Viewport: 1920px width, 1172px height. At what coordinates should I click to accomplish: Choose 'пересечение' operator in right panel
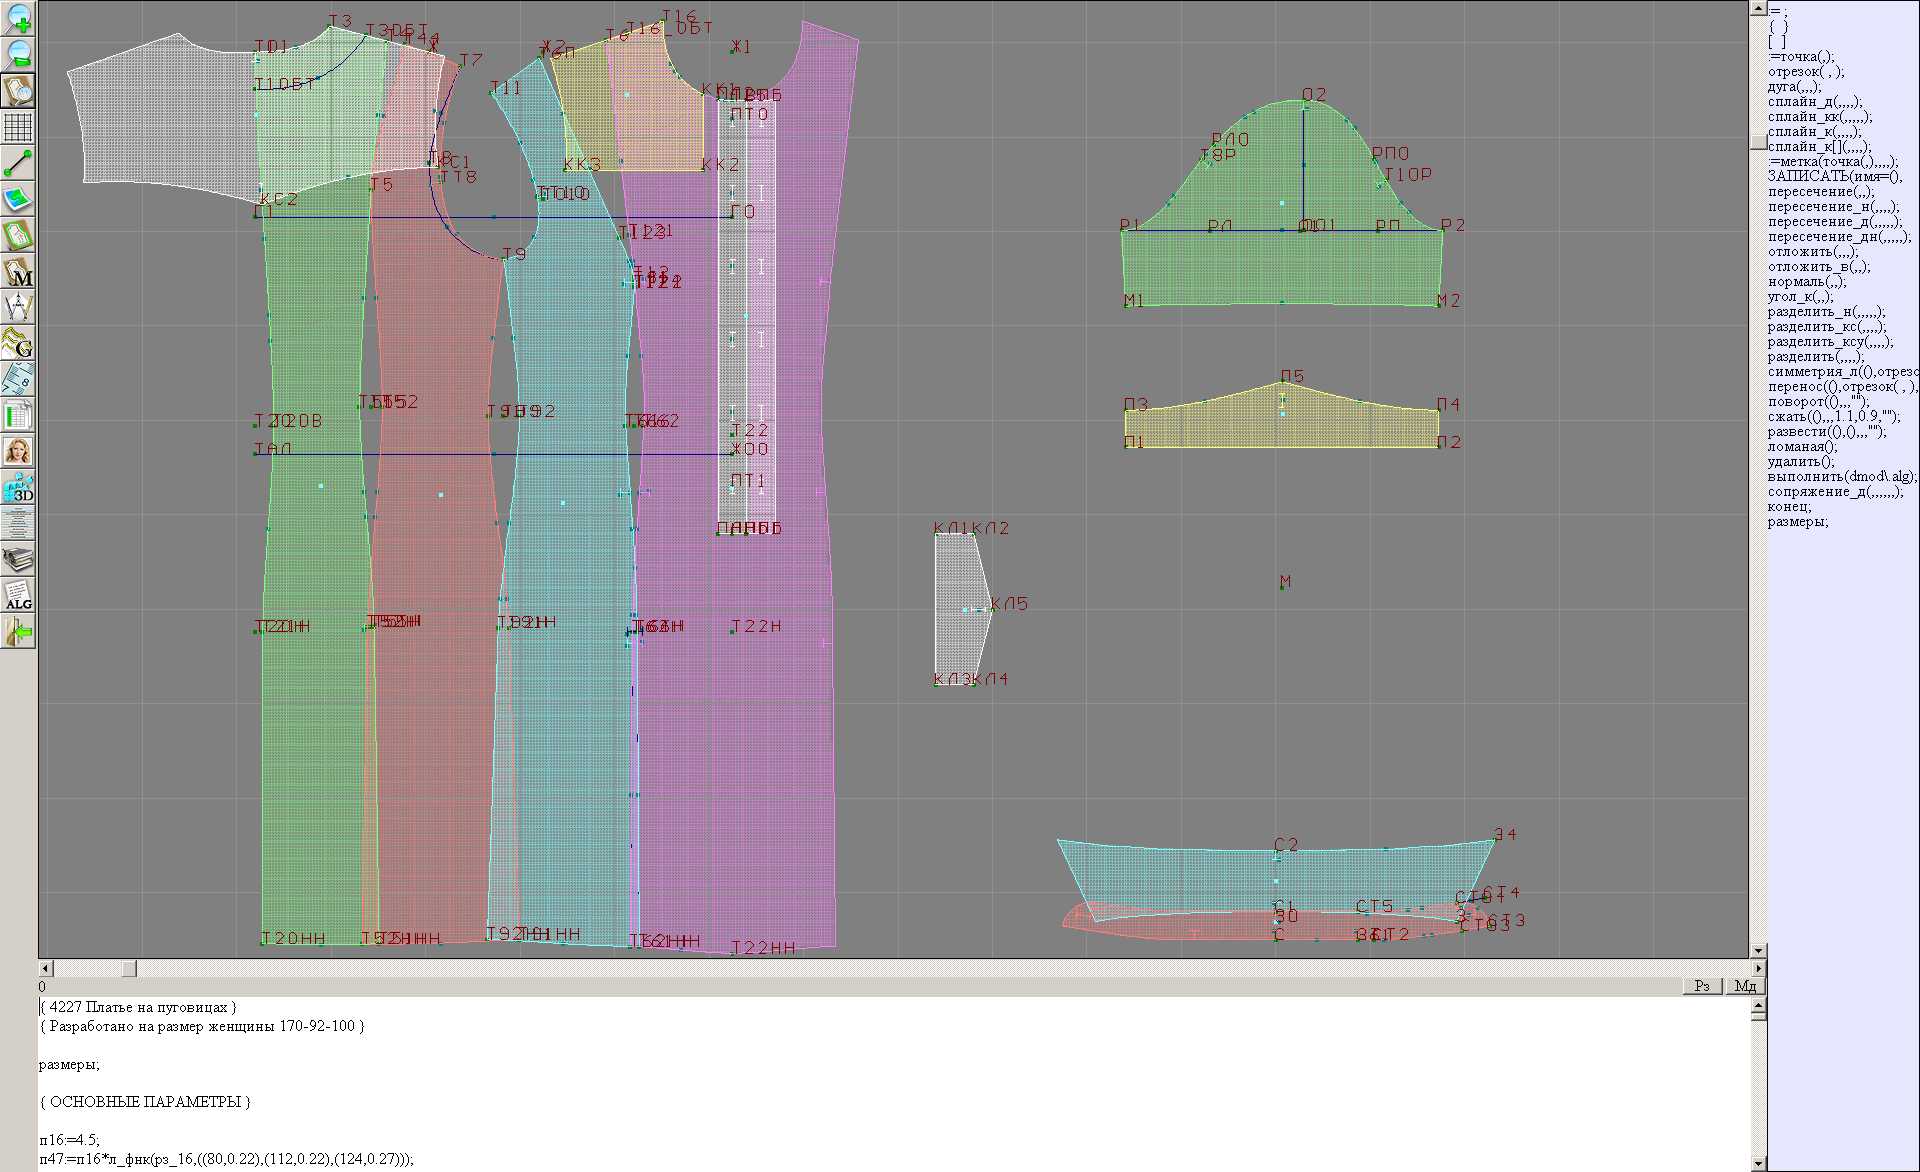tap(1820, 191)
